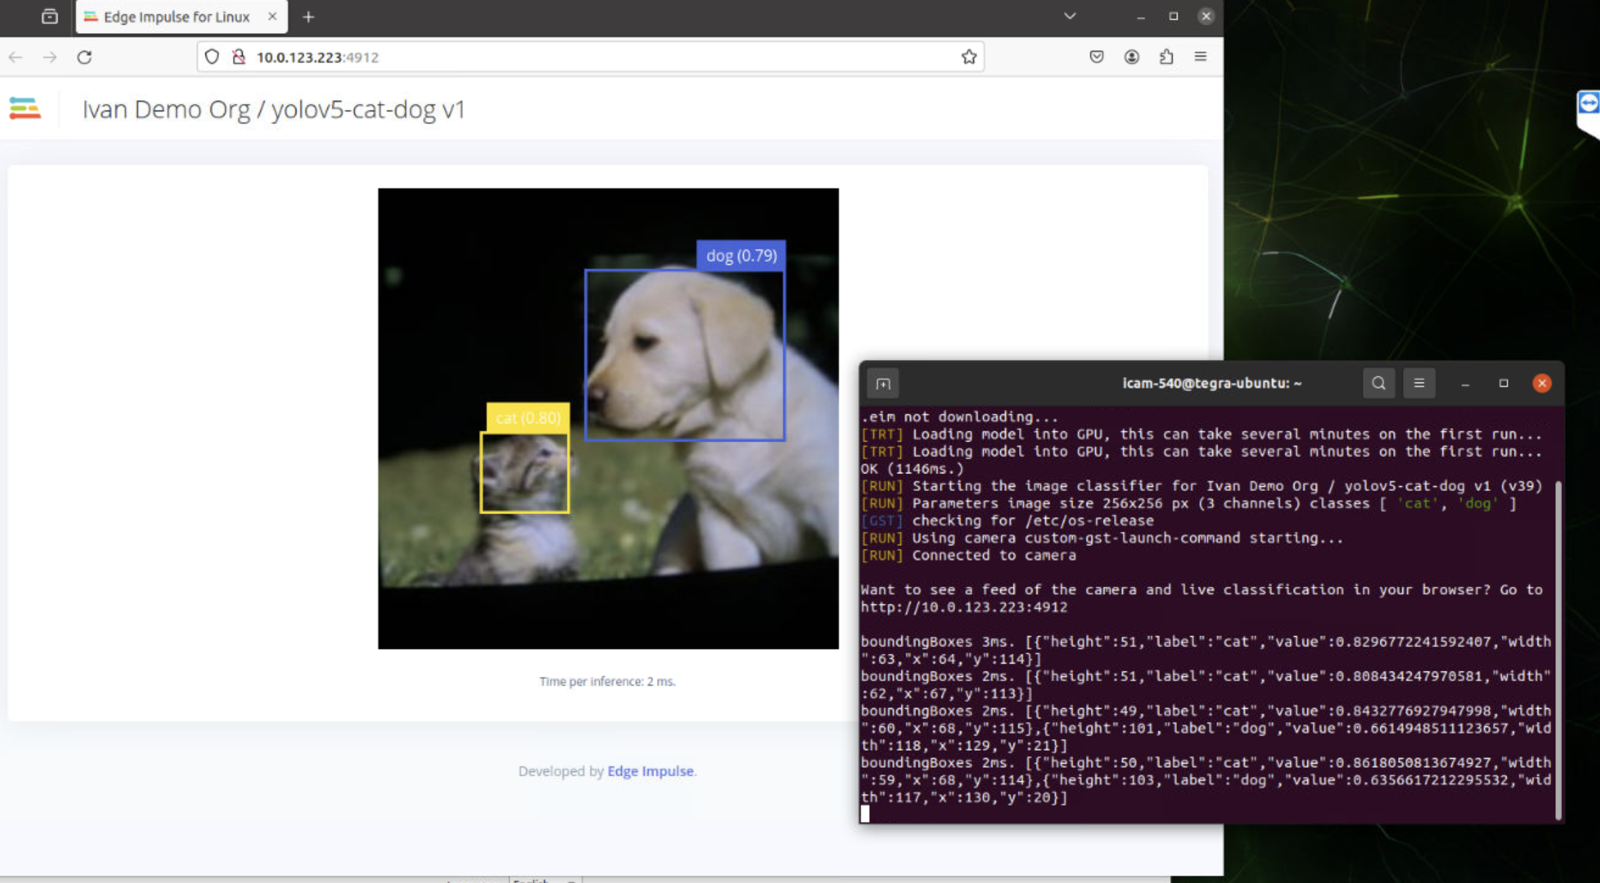Go forward to next page

coord(50,57)
